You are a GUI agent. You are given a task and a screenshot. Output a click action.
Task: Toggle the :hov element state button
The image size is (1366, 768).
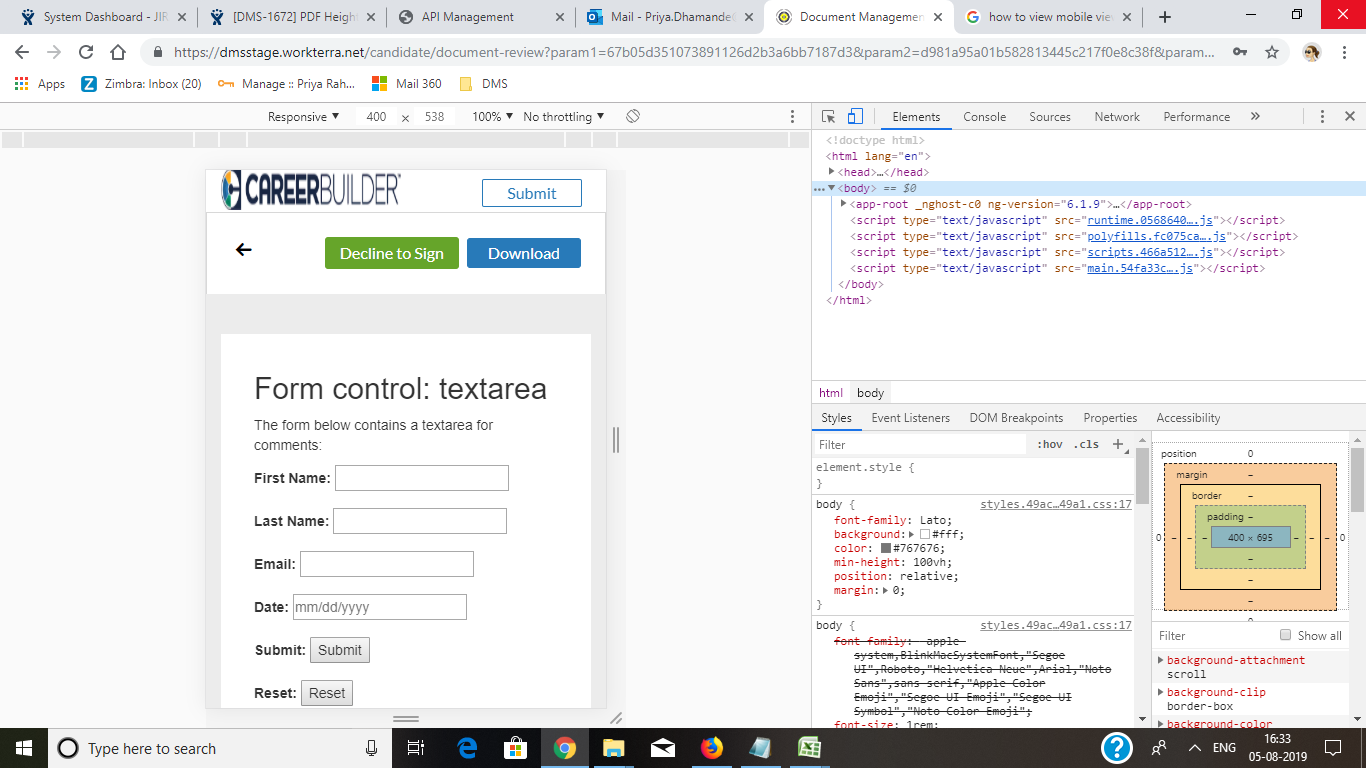pos(1049,444)
